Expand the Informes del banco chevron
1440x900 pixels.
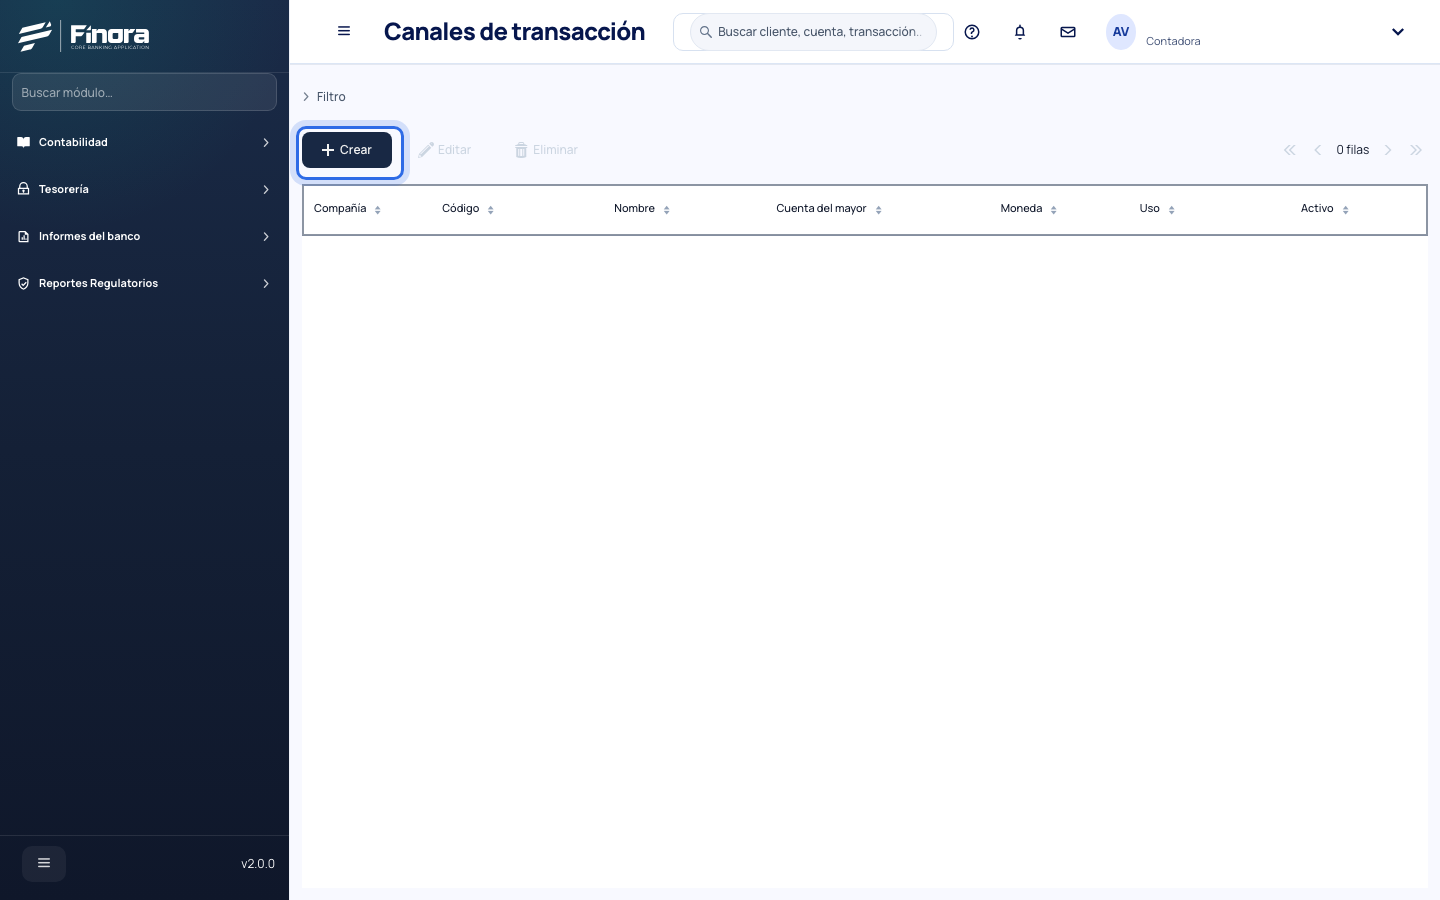266,236
